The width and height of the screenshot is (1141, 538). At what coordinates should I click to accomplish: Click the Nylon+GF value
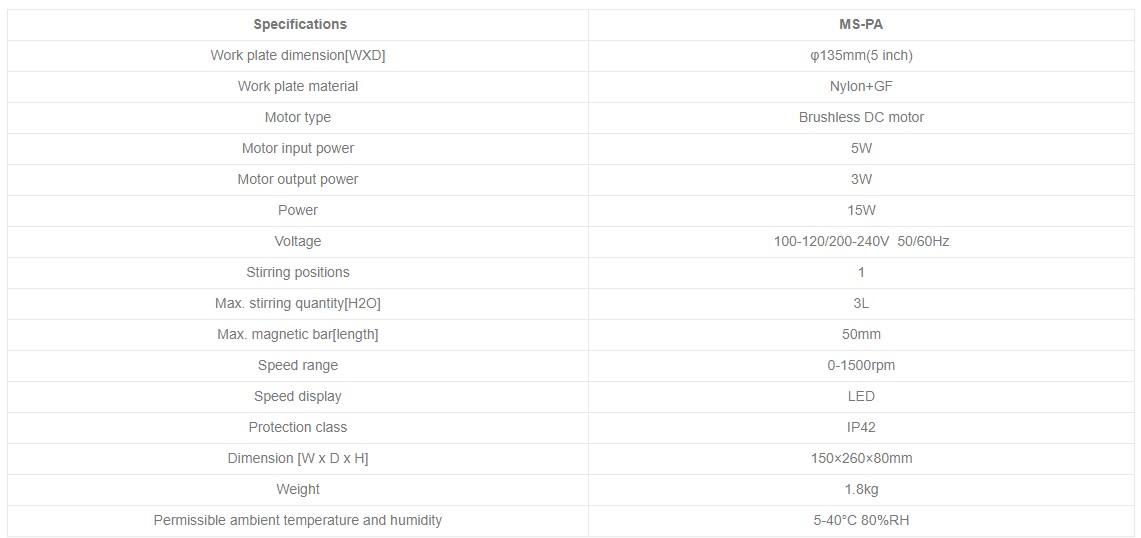(x=861, y=86)
